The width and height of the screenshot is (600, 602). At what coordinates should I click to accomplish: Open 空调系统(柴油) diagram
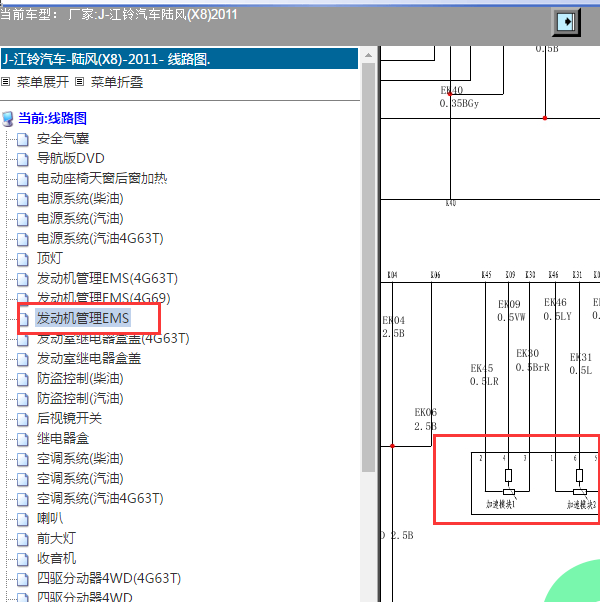click(80, 458)
